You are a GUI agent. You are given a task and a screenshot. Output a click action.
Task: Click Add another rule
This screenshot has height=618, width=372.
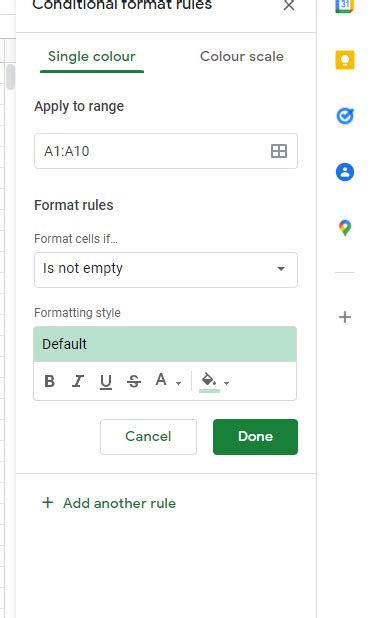click(x=109, y=503)
